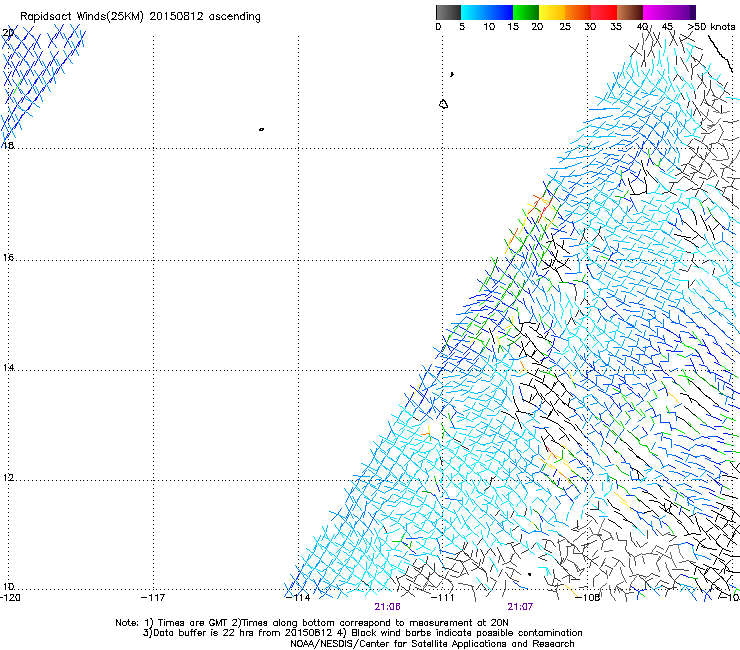740x650 pixels.
Task: Select the '18' latitude axis label
Action: click(8, 145)
